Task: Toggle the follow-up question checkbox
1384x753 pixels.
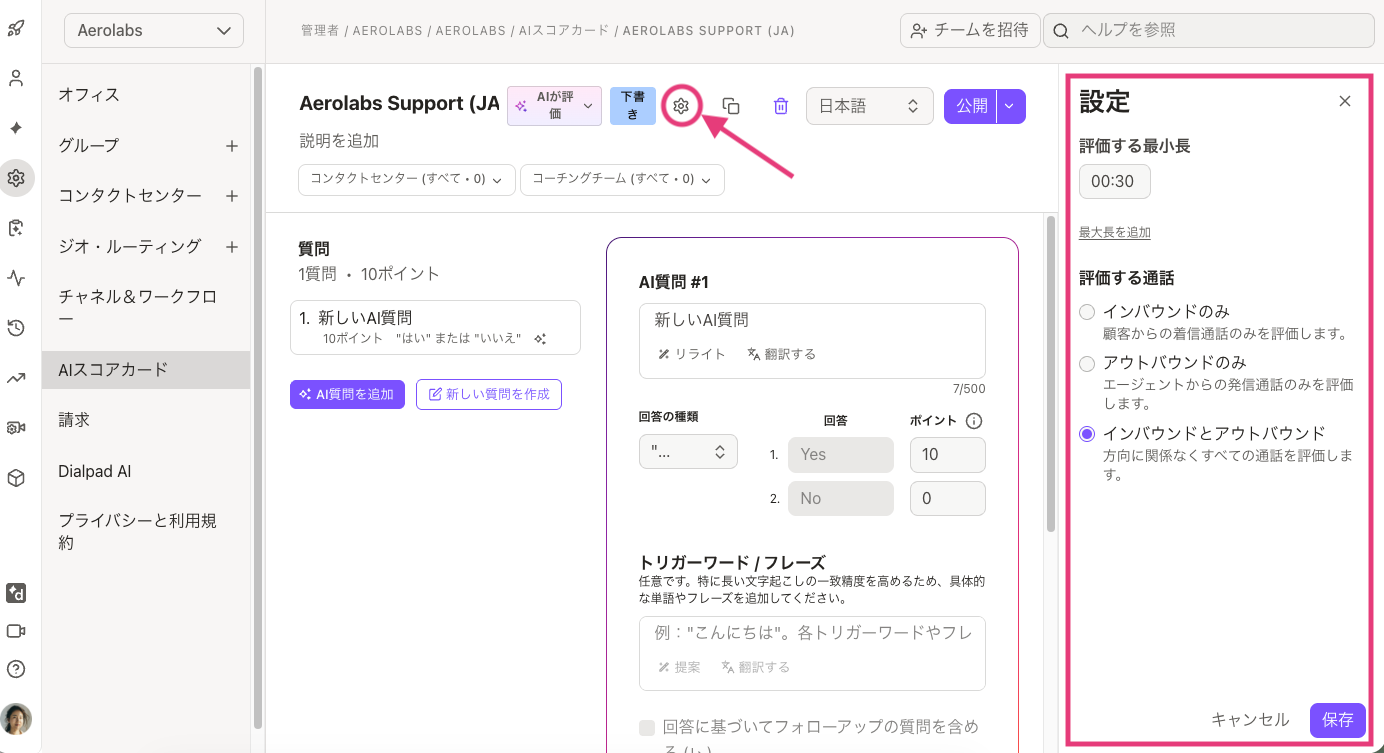Action: coord(647,727)
